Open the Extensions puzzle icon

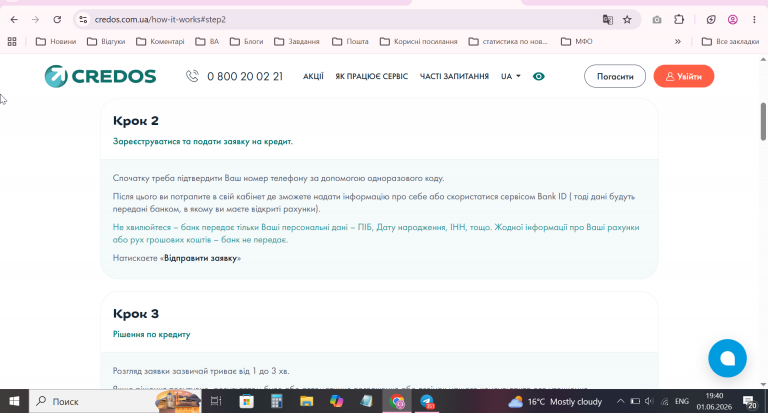coord(679,20)
